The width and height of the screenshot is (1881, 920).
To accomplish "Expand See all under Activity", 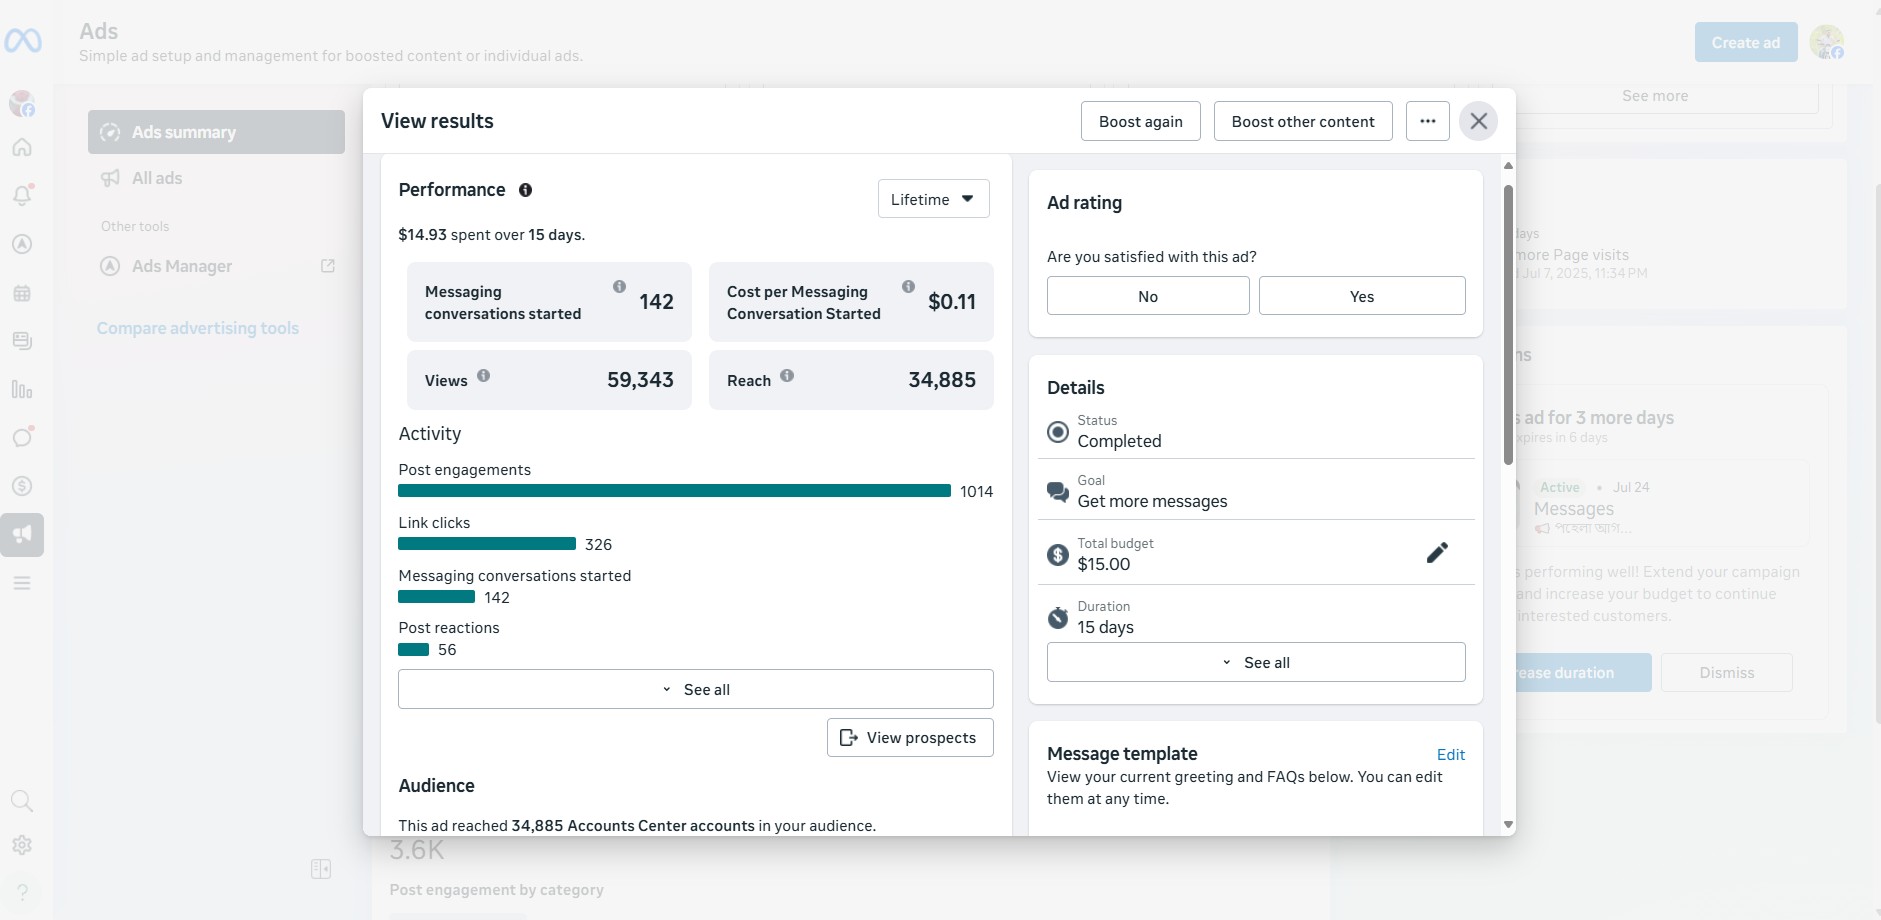I will coord(695,690).
